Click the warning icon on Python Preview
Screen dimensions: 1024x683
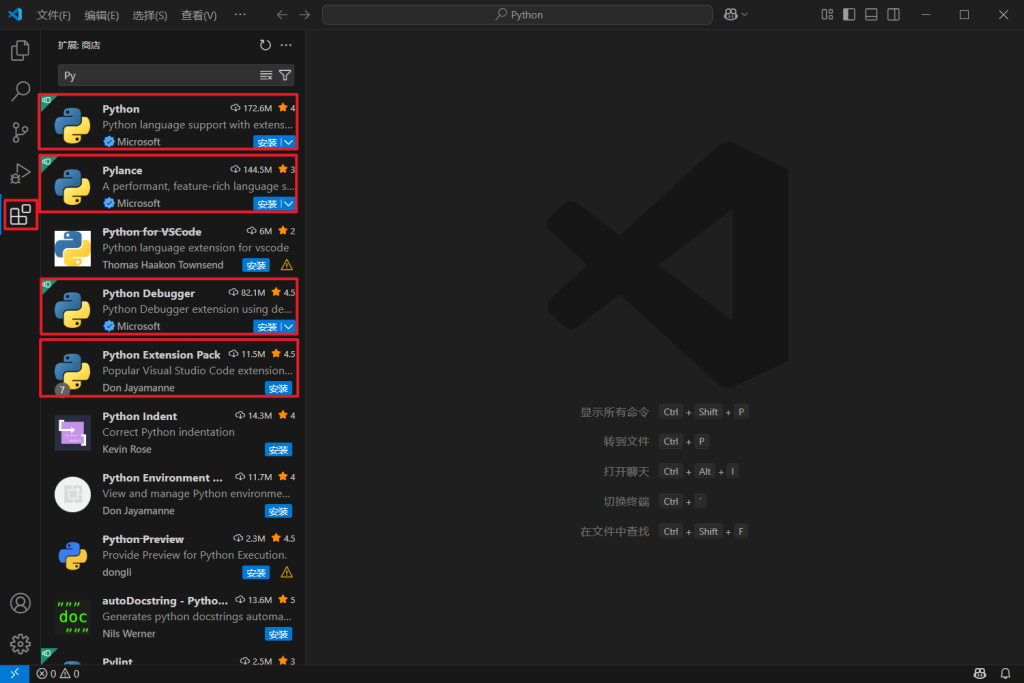pyautogui.click(x=286, y=573)
